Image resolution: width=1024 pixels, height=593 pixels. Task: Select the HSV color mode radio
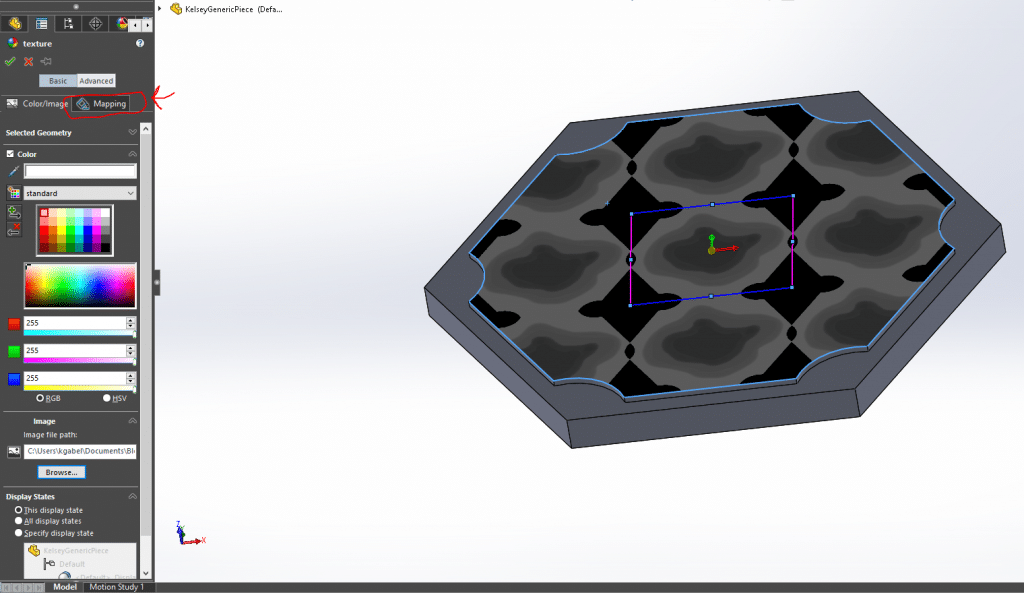coord(106,398)
